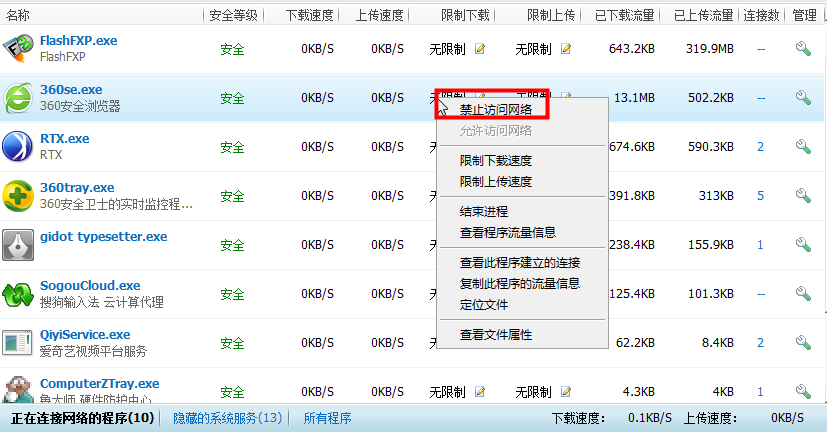Image resolution: width=827 pixels, height=432 pixels.
Task: Sort by 连接数 column header
Action: [761, 15]
